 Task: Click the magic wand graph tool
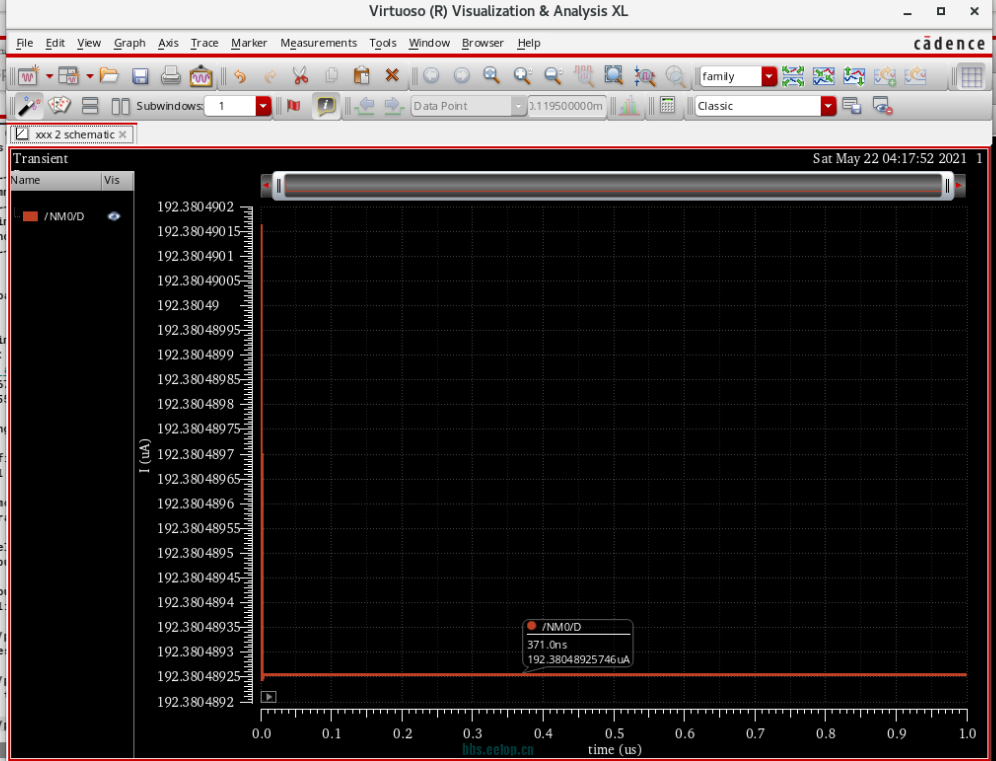click(29, 105)
